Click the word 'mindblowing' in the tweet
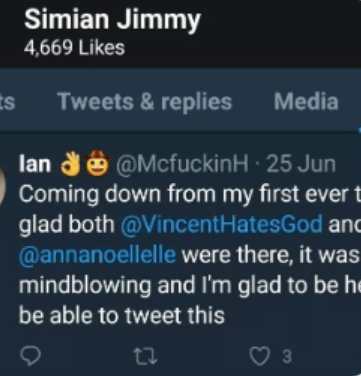This screenshot has height=376, width=361. point(85,285)
